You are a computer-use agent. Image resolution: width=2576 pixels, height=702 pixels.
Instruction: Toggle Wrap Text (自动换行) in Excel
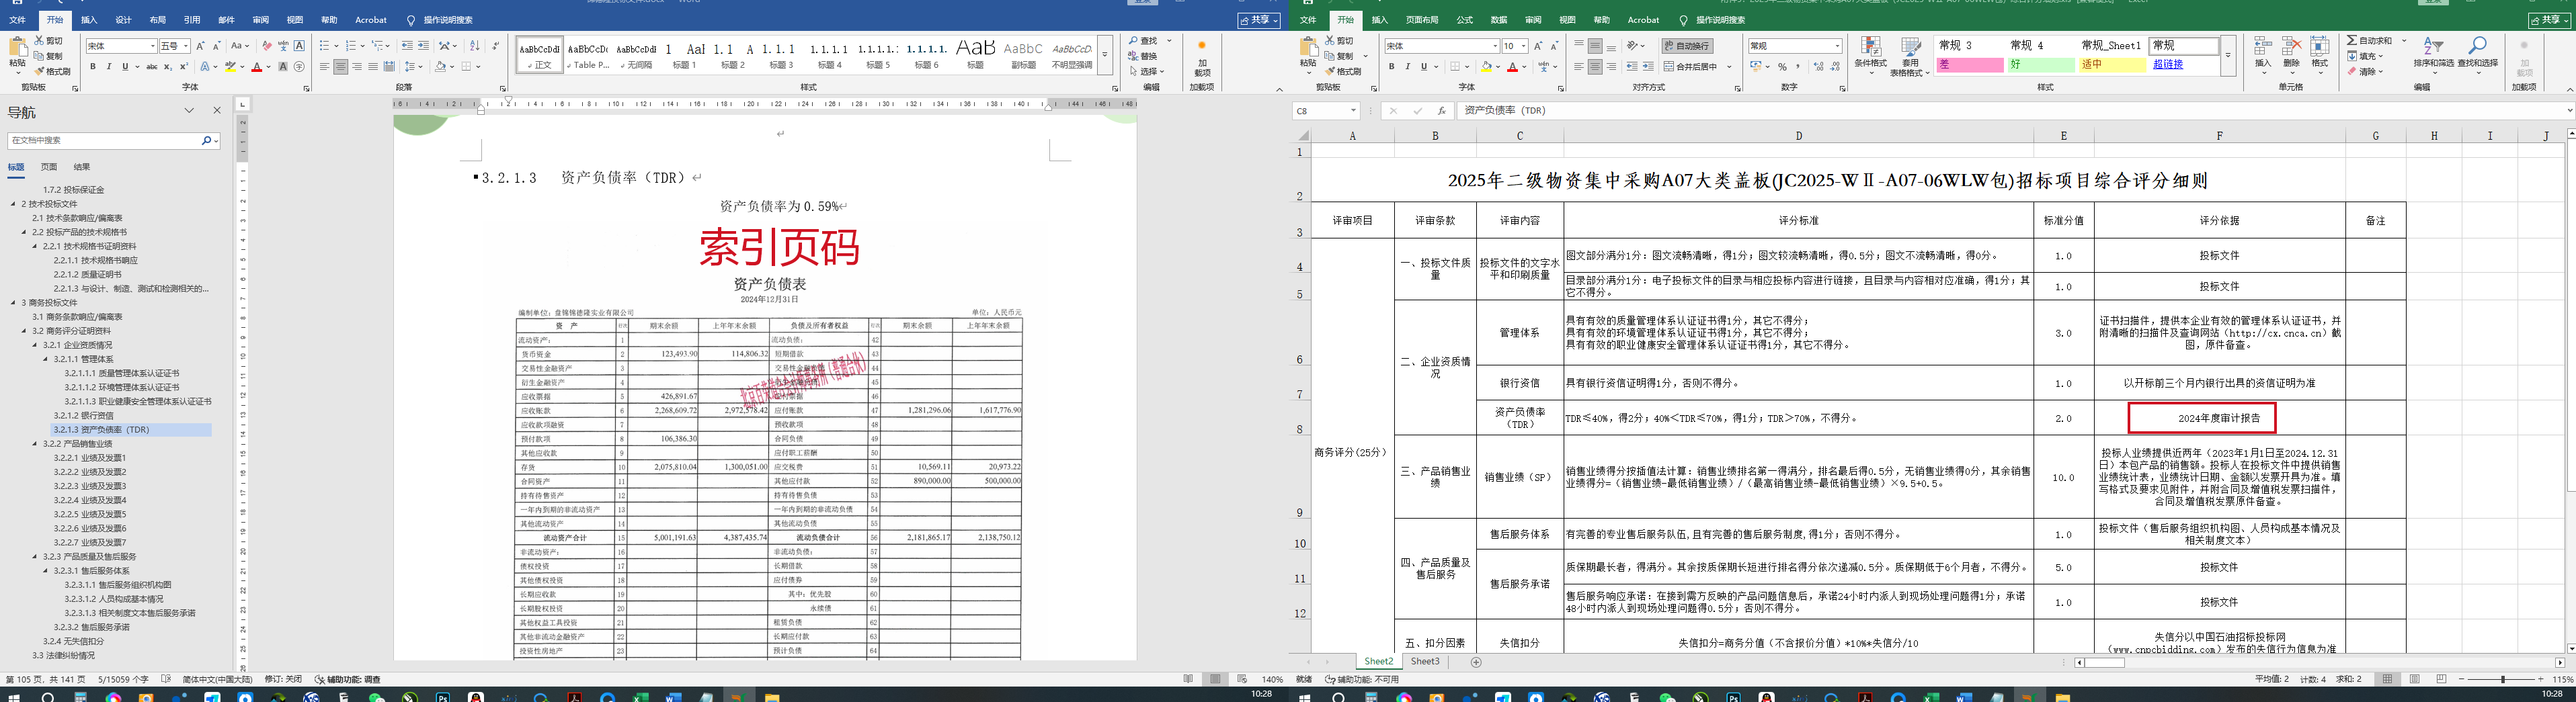point(1687,46)
